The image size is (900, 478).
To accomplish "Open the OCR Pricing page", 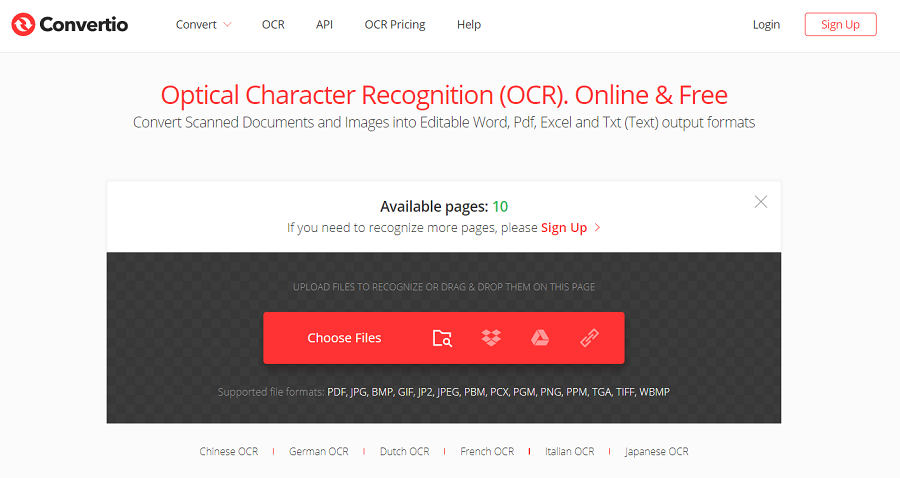I will point(395,25).
